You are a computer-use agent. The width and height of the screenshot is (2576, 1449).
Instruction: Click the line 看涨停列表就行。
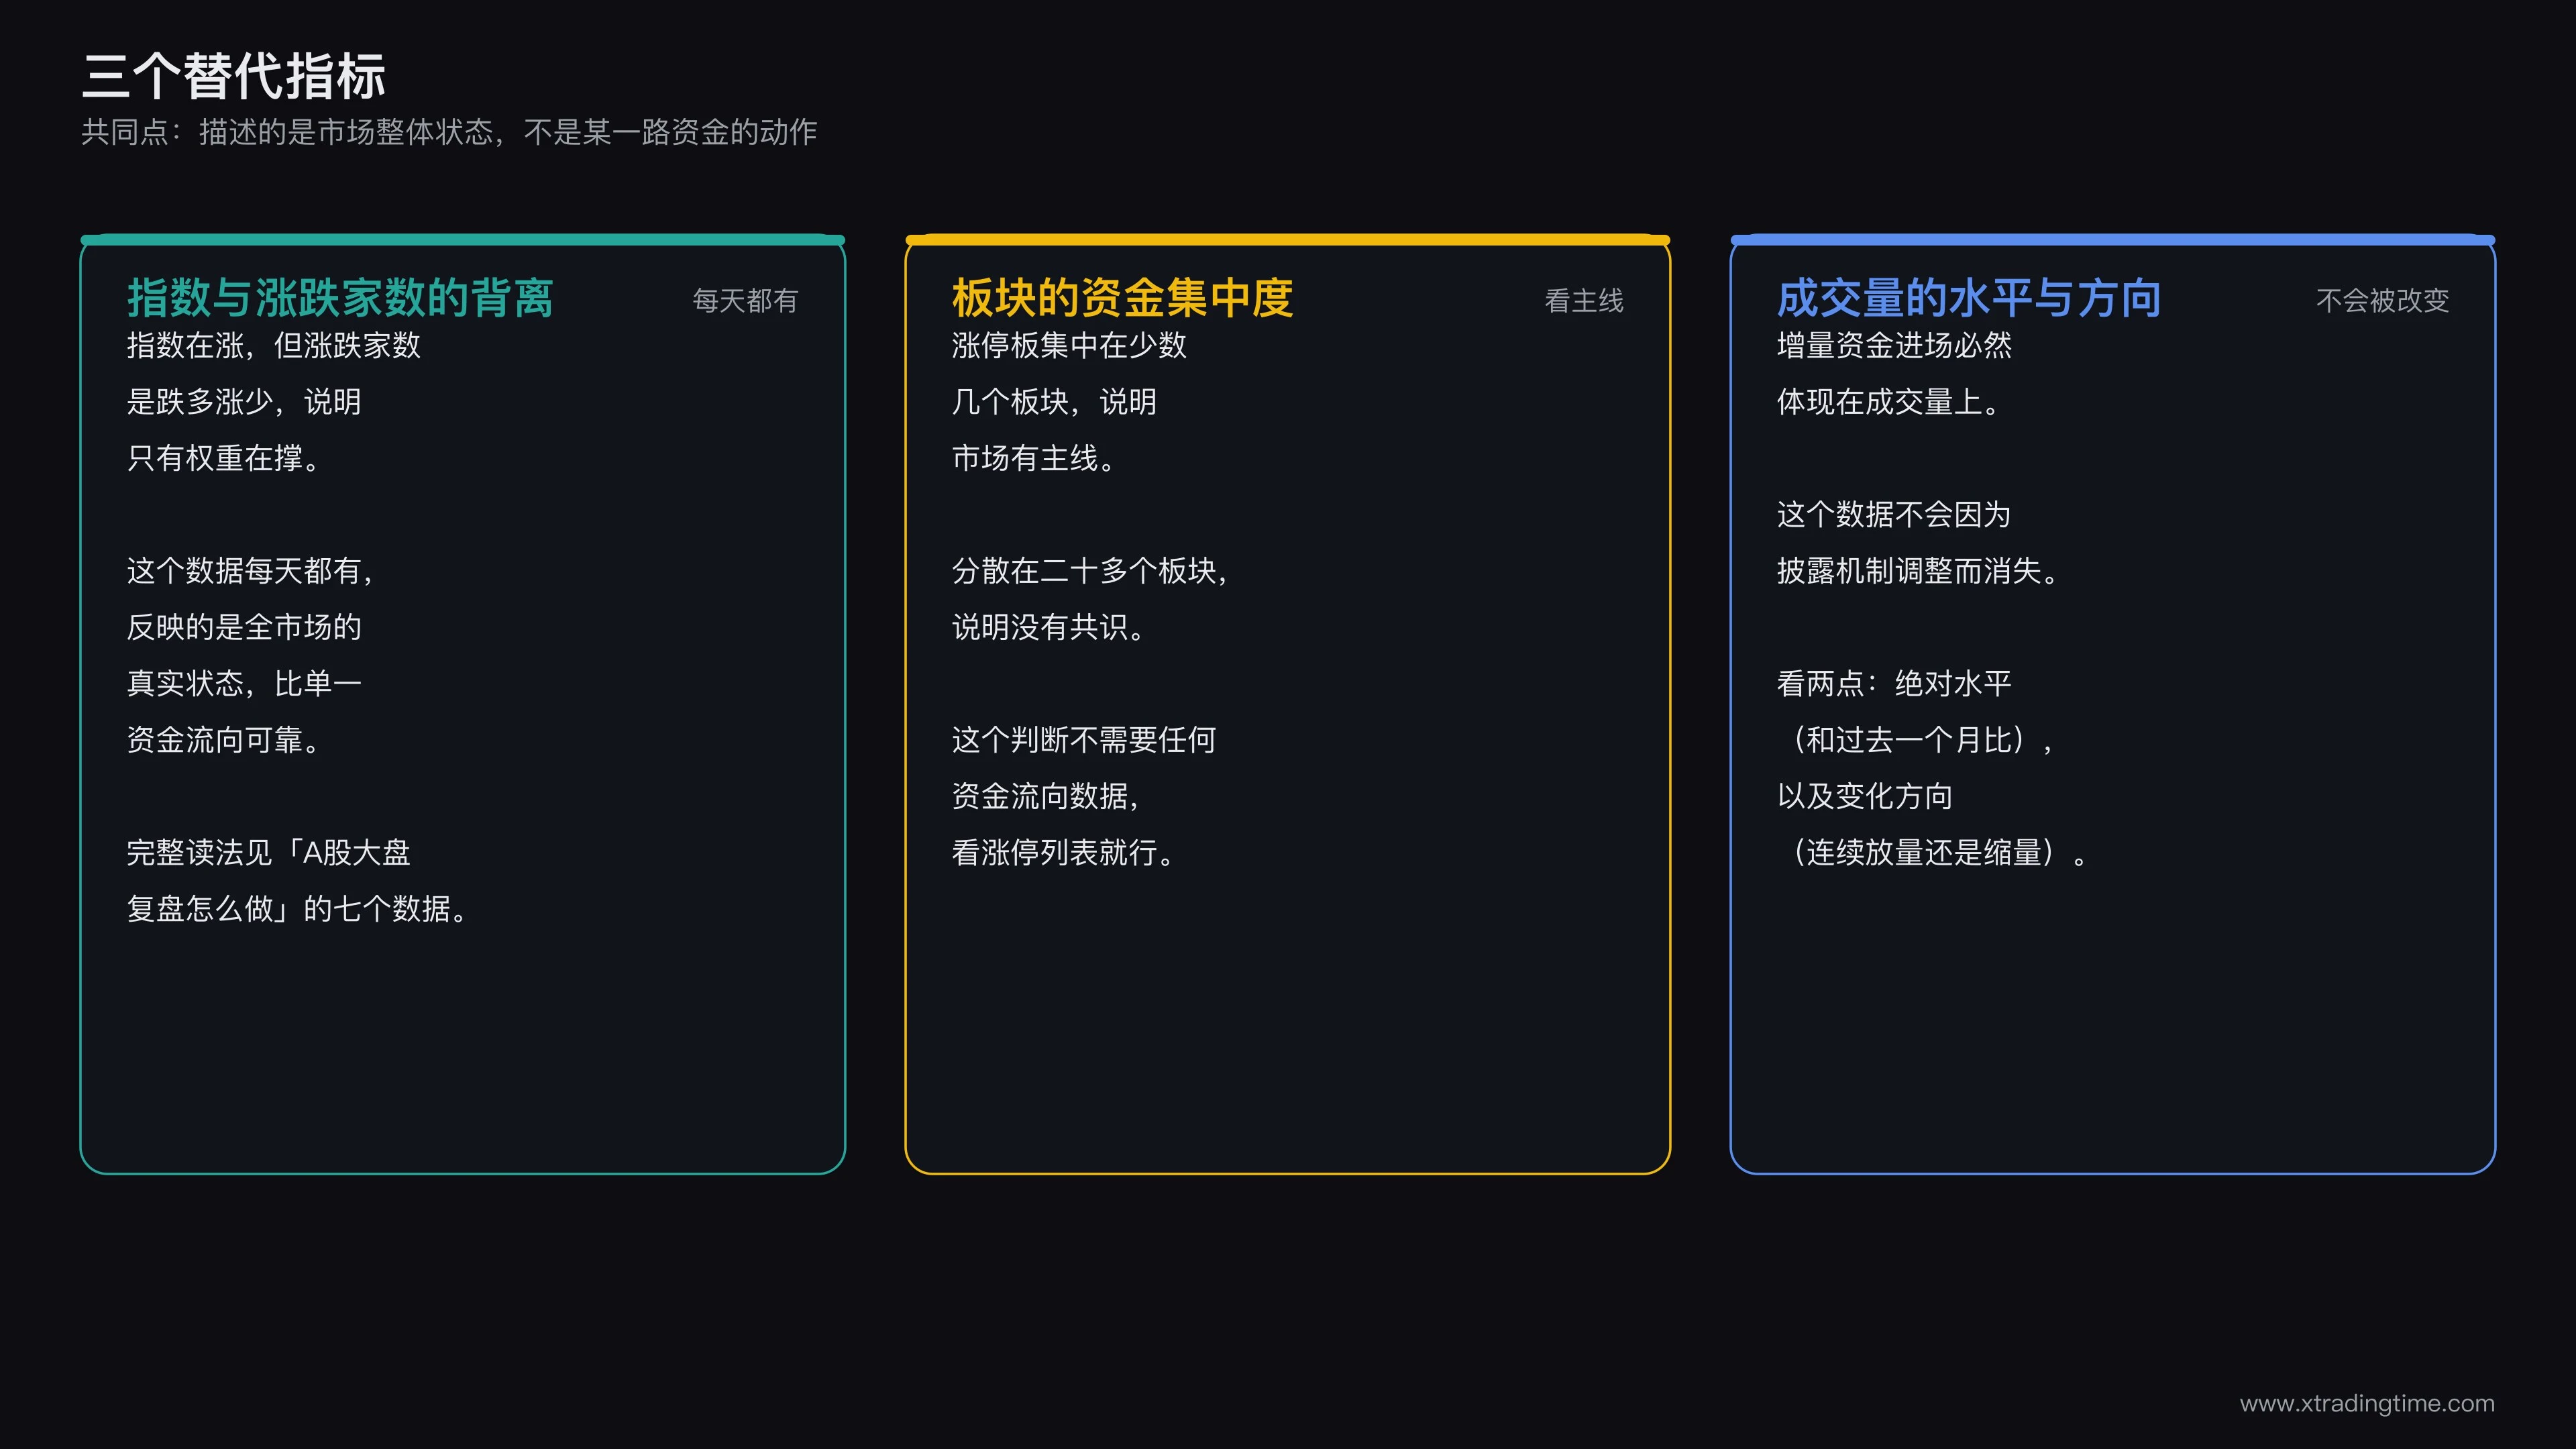click(1063, 853)
